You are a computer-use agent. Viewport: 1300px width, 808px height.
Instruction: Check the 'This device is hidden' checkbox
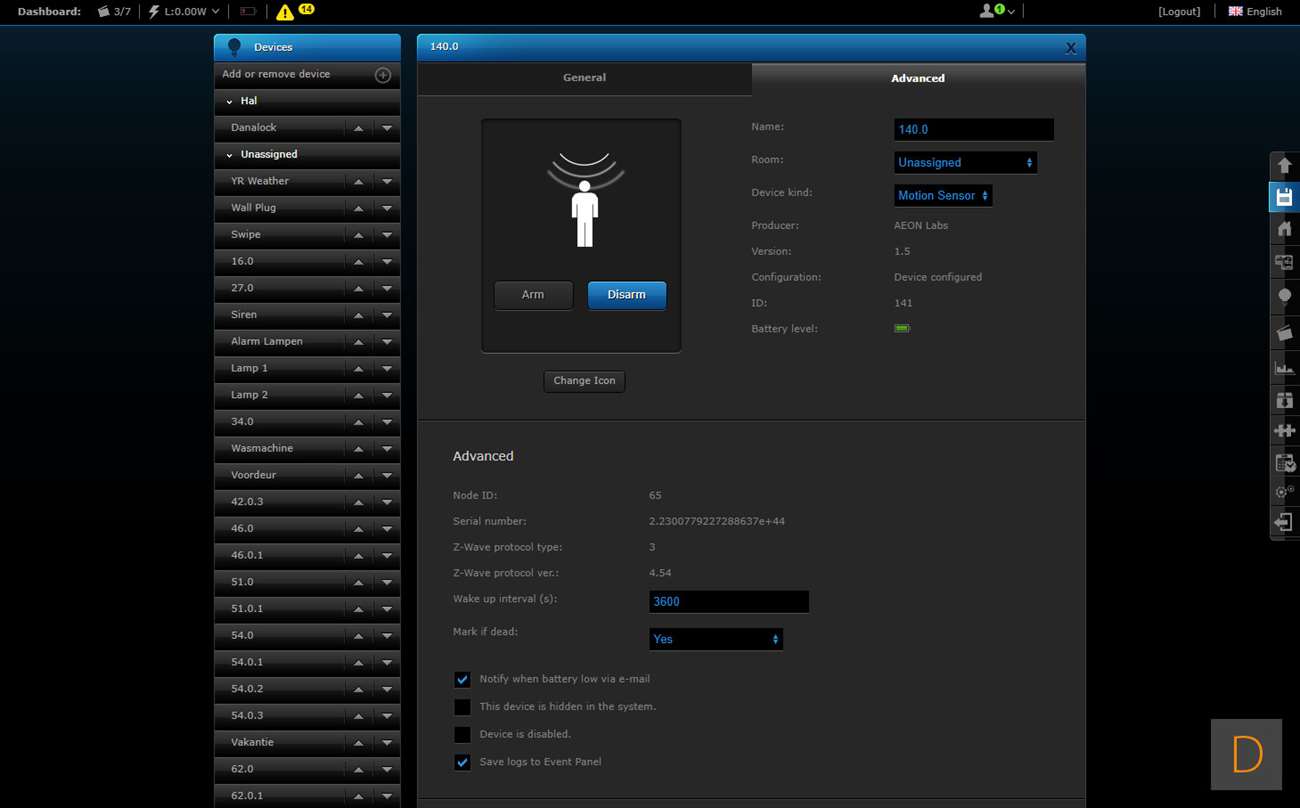click(x=462, y=707)
